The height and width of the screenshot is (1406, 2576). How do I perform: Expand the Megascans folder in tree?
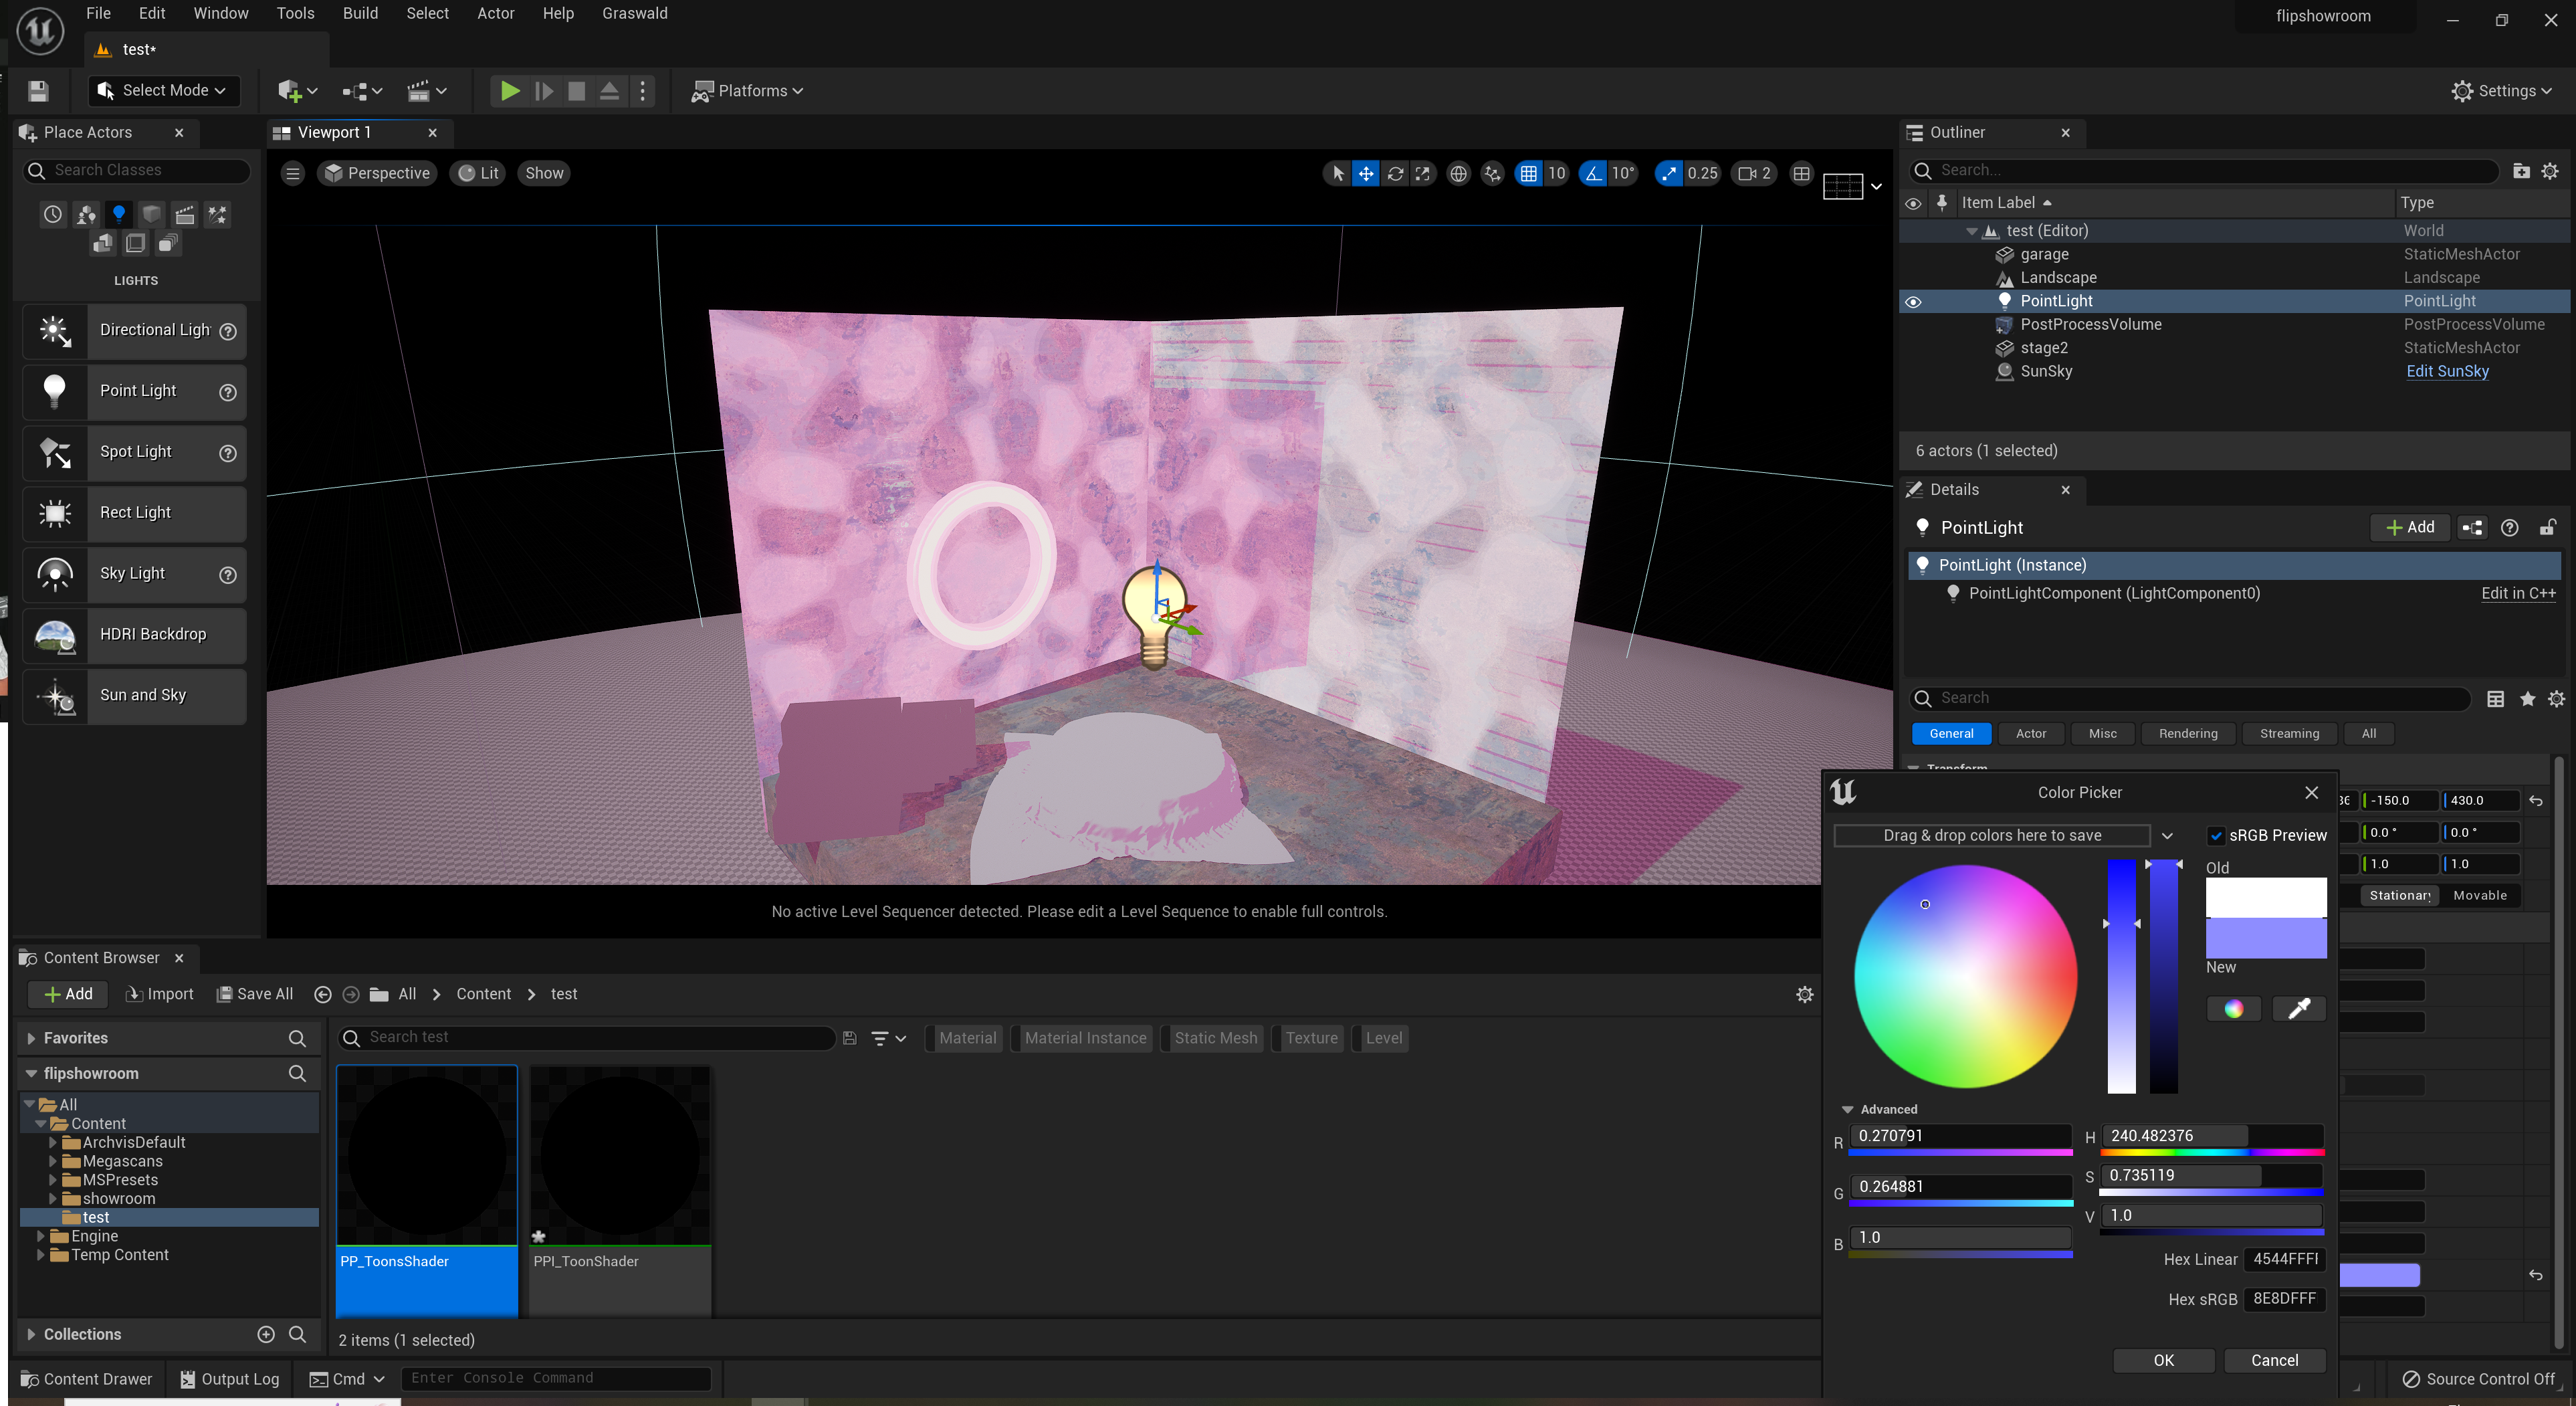[x=53, y=1161]
